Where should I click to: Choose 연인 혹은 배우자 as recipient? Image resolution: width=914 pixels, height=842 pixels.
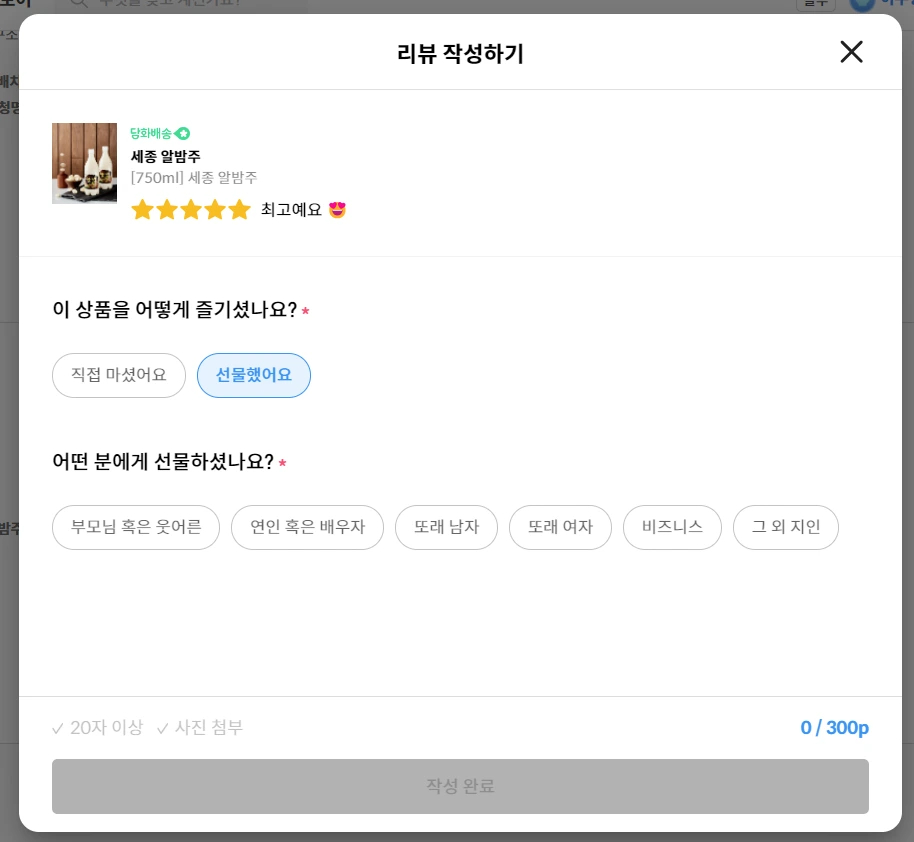(307, 527)
